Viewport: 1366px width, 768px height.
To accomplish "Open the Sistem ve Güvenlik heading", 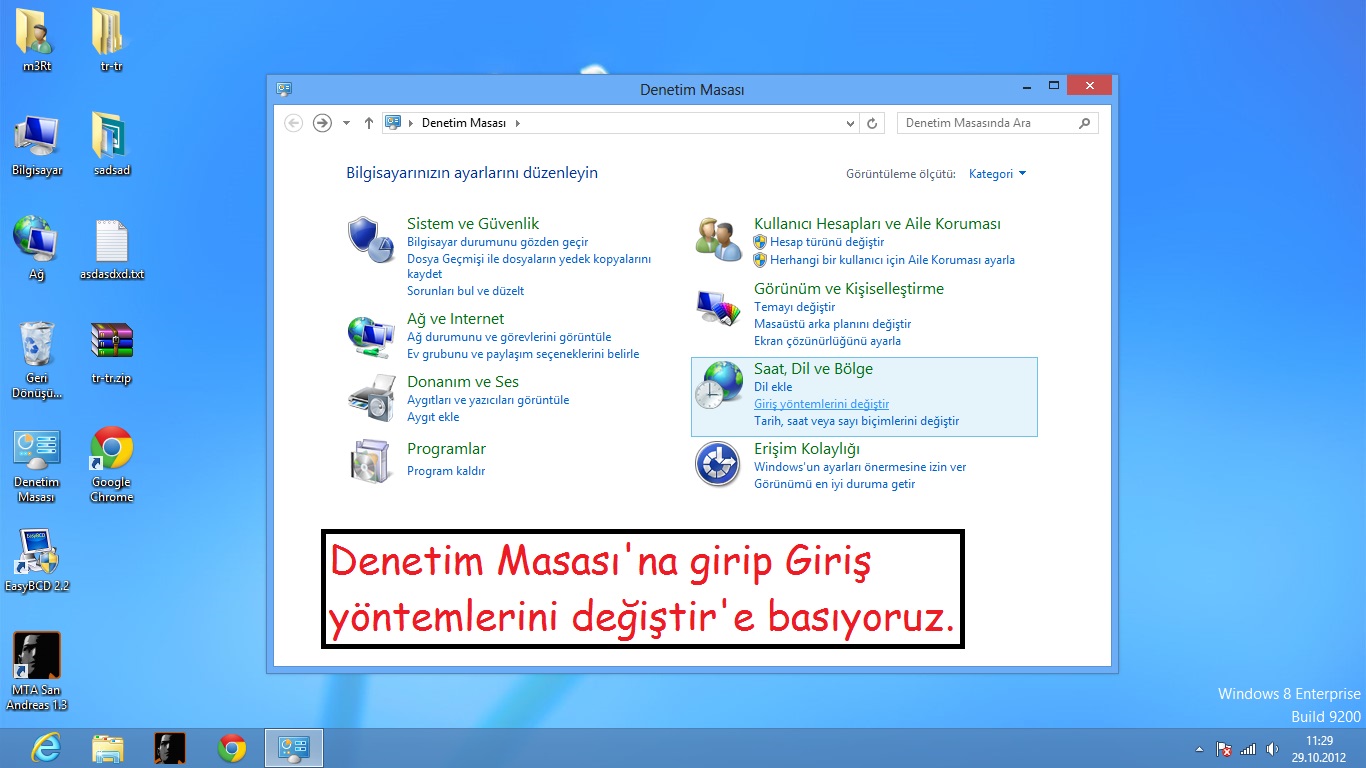I will pos(473,224).
